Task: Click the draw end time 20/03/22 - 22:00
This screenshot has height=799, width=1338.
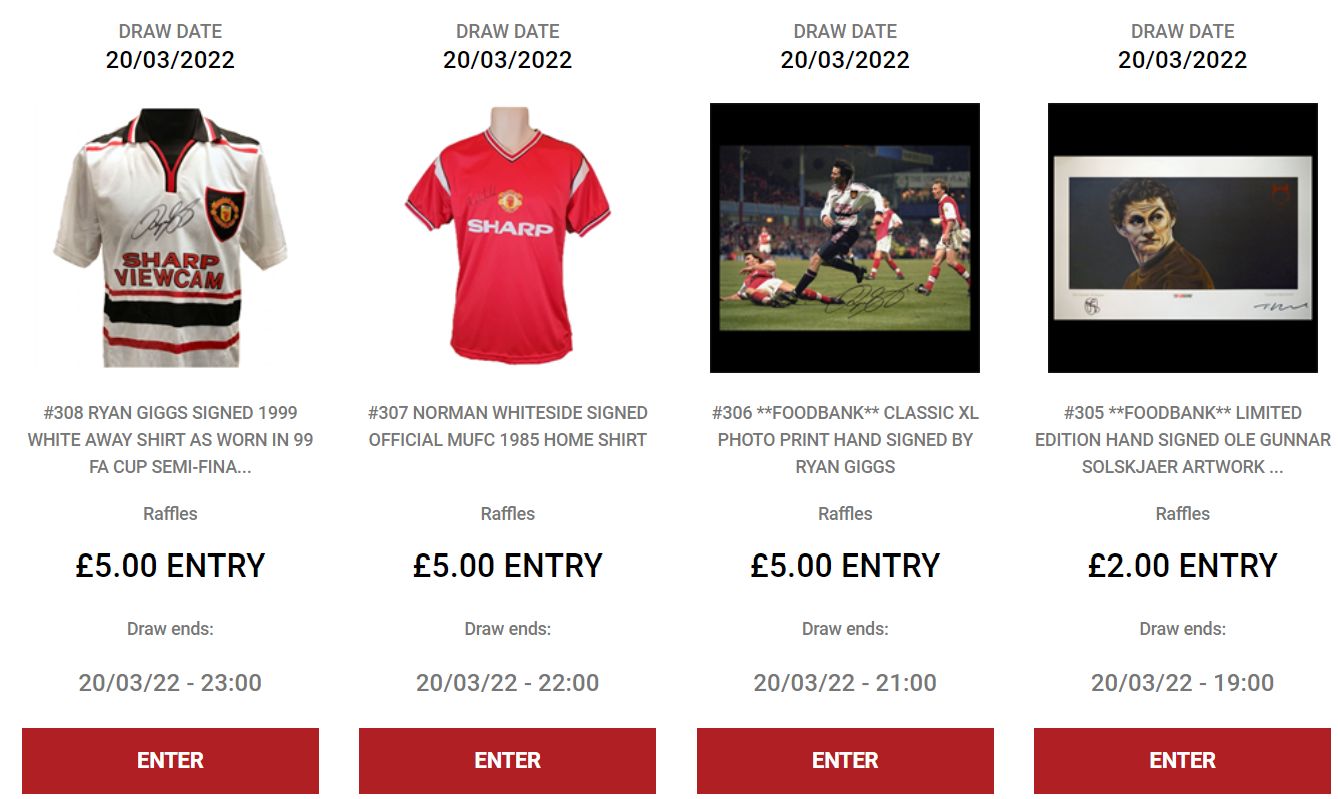Action: coord(508,683)
